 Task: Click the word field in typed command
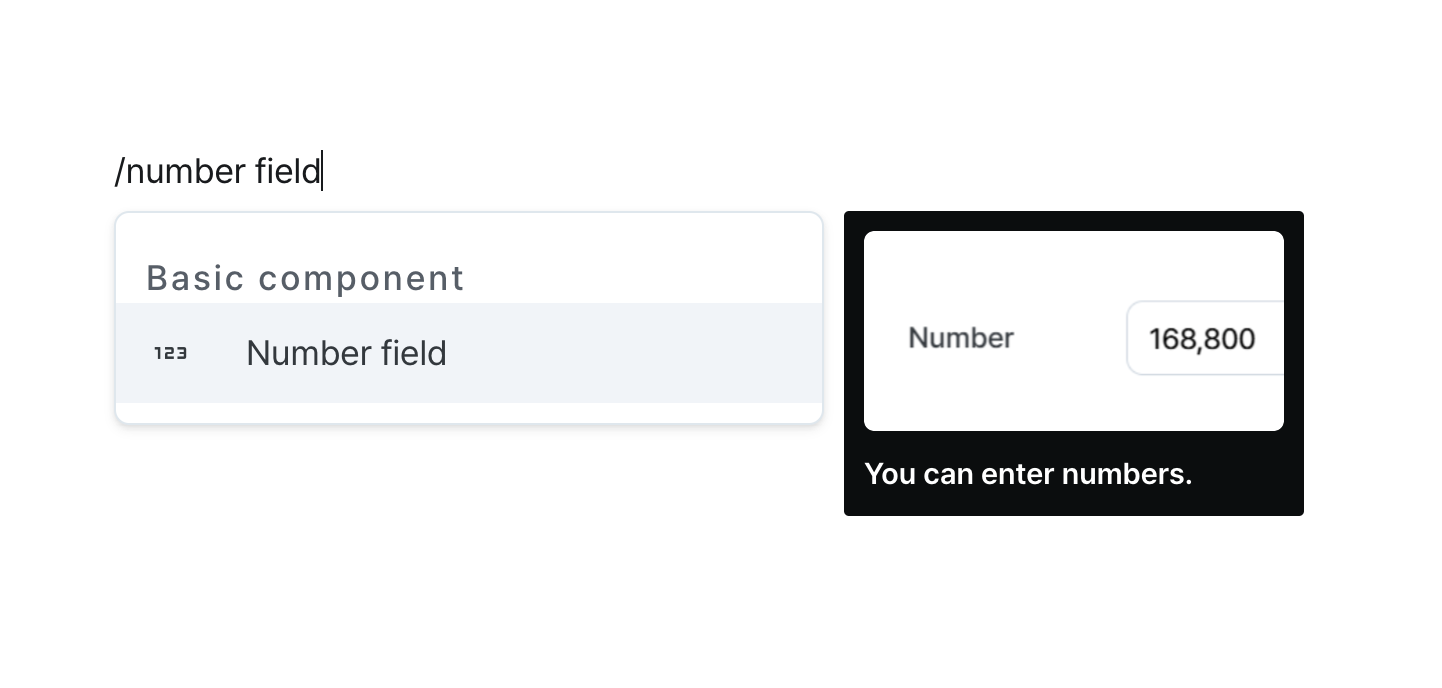pyautogui.click(x=287, y=171)
